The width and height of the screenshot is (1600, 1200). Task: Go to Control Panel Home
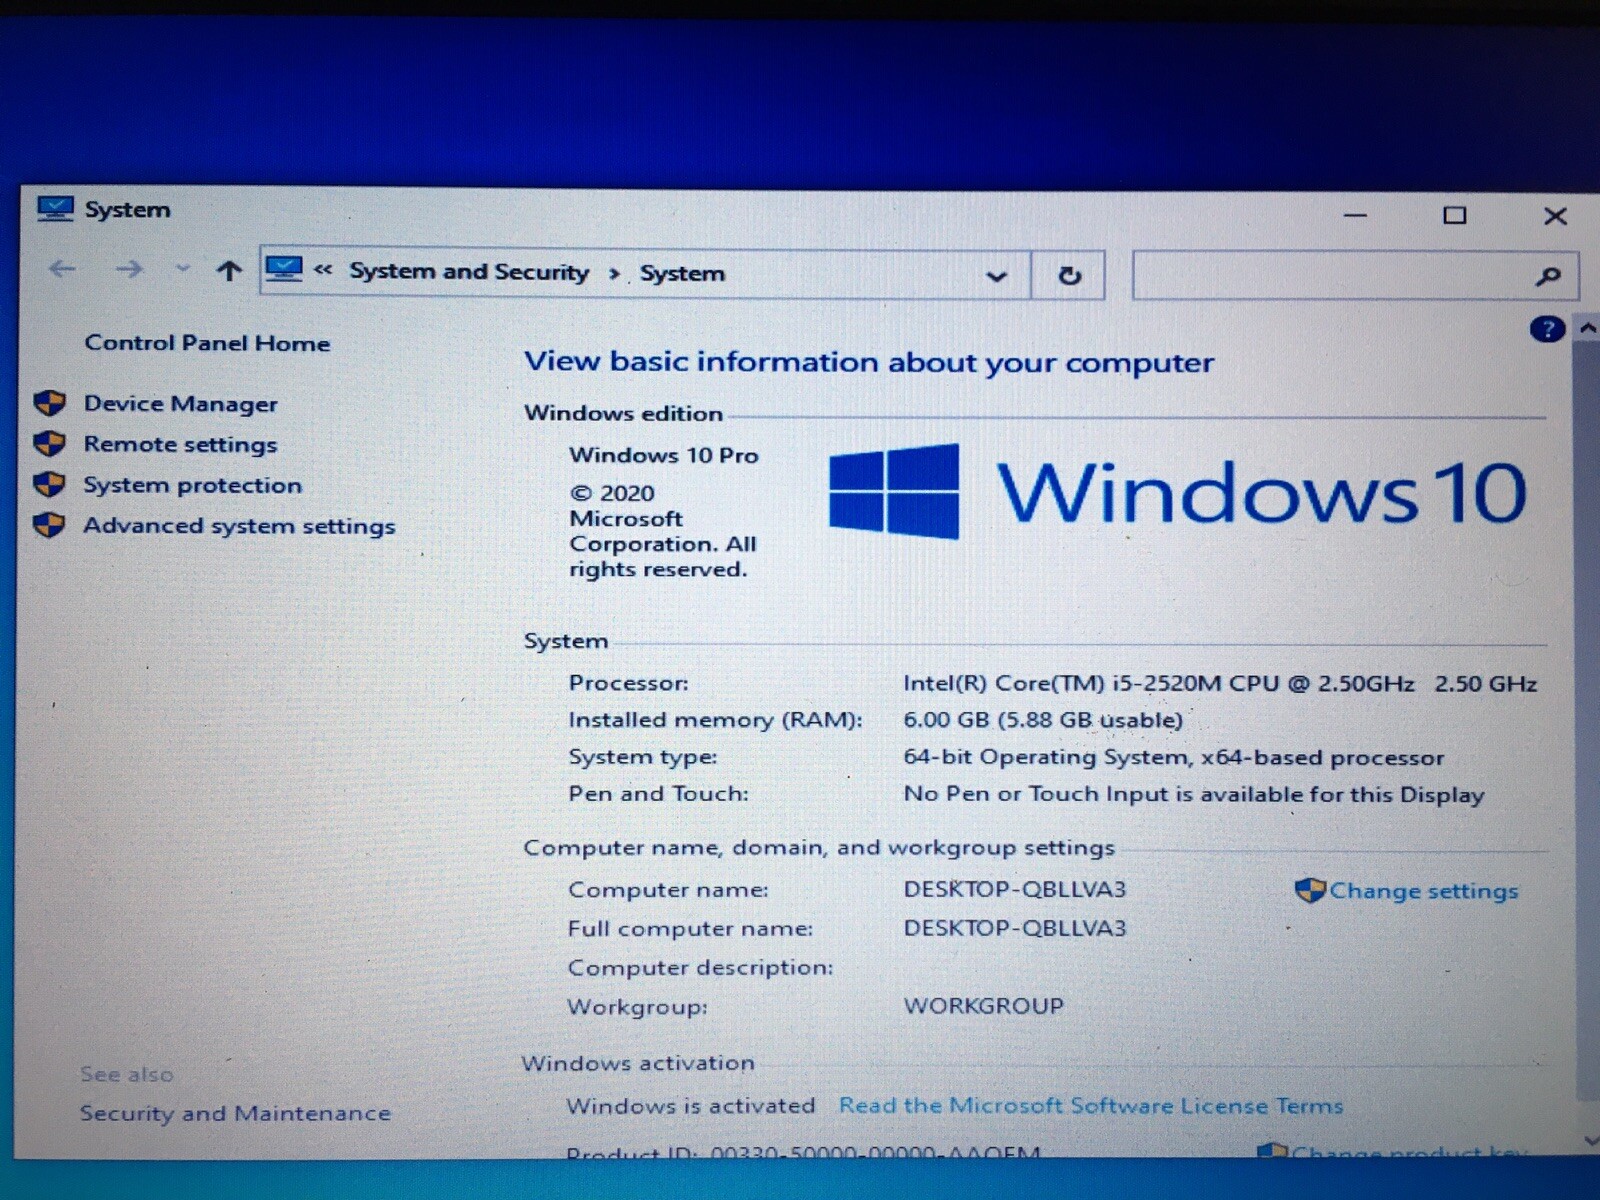(x=207, y=343)
